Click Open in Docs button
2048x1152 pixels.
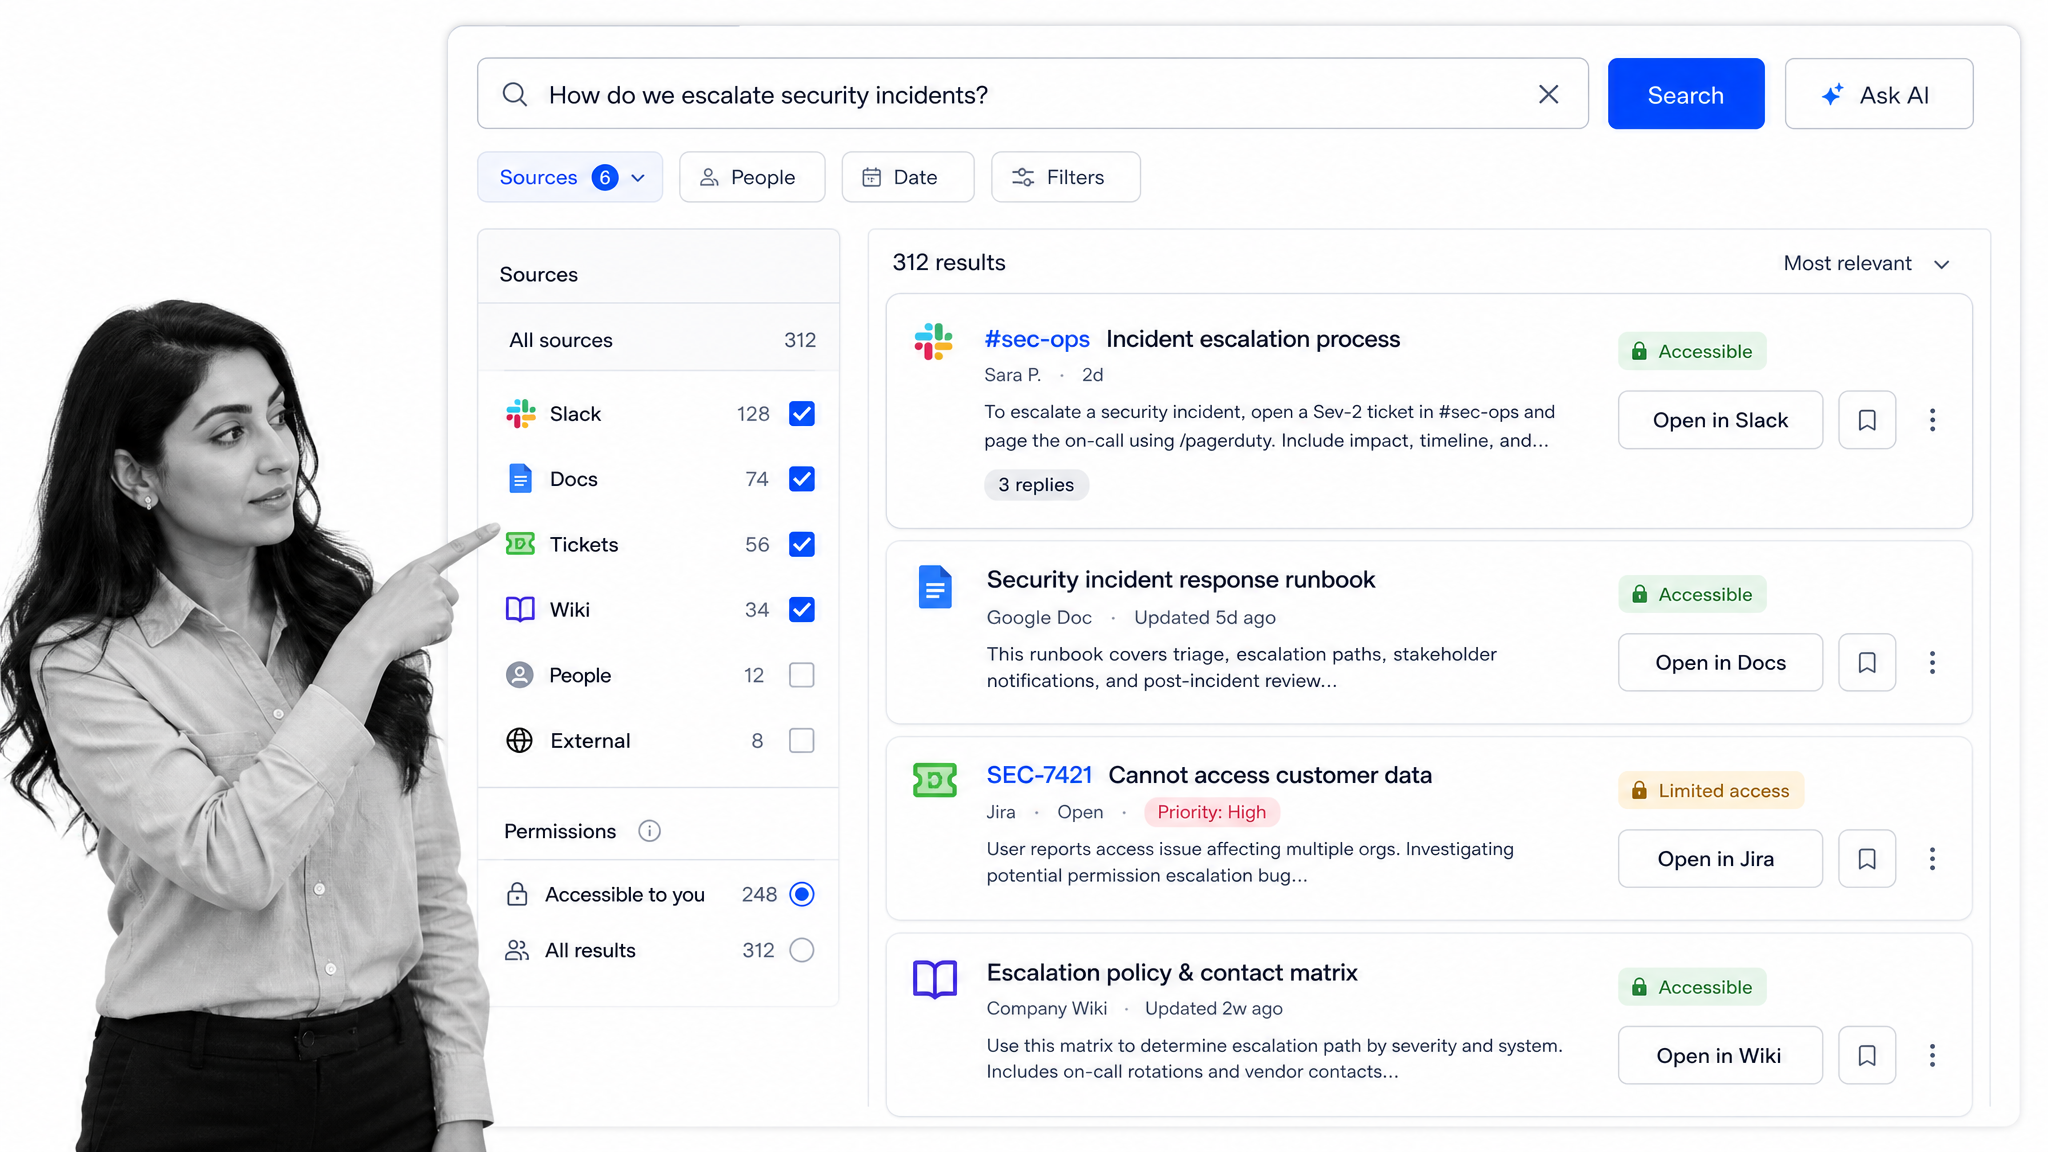coord(1720,662)
